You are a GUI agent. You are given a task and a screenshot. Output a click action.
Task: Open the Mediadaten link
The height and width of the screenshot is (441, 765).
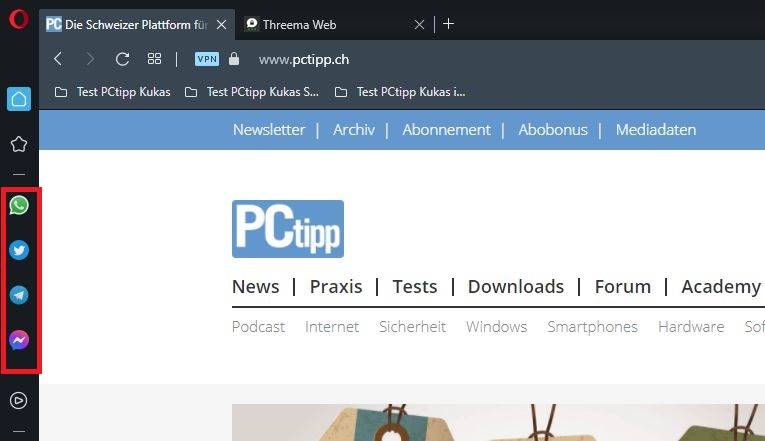(x=656, y=130)
